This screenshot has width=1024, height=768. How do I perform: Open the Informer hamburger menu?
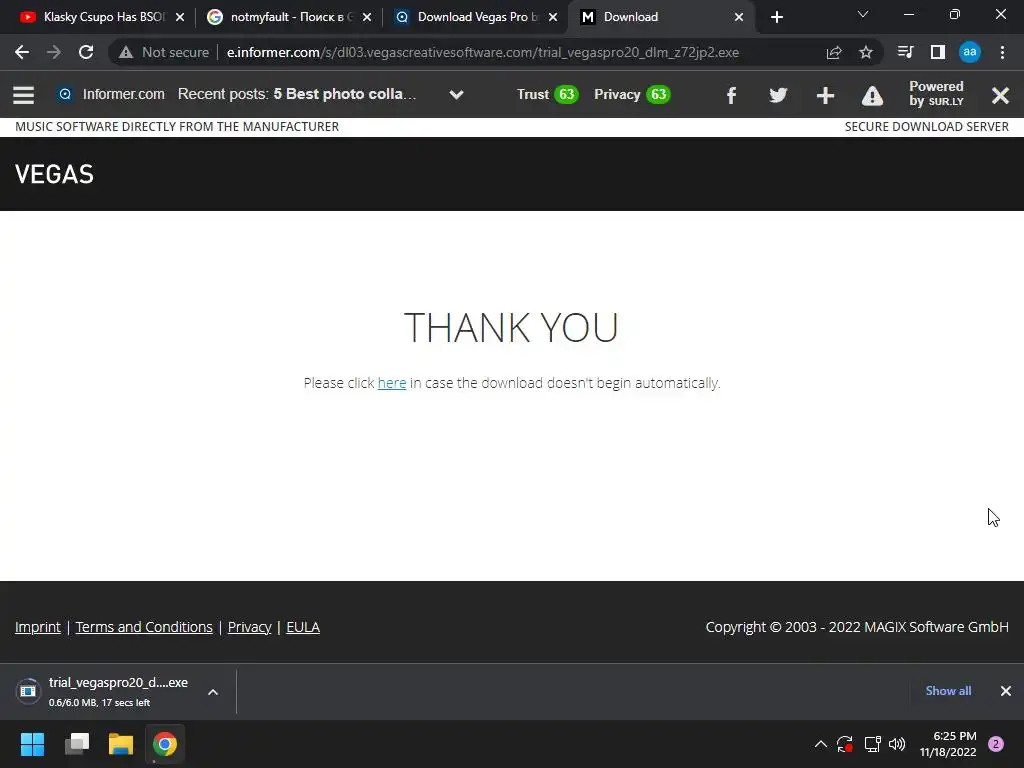click(24, 95)
